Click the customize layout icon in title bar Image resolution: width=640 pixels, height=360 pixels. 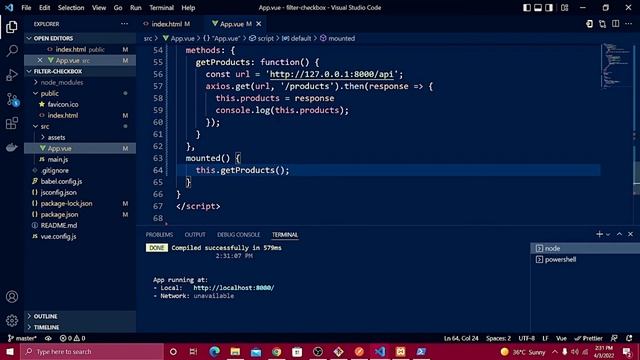[x=564, y=8]
